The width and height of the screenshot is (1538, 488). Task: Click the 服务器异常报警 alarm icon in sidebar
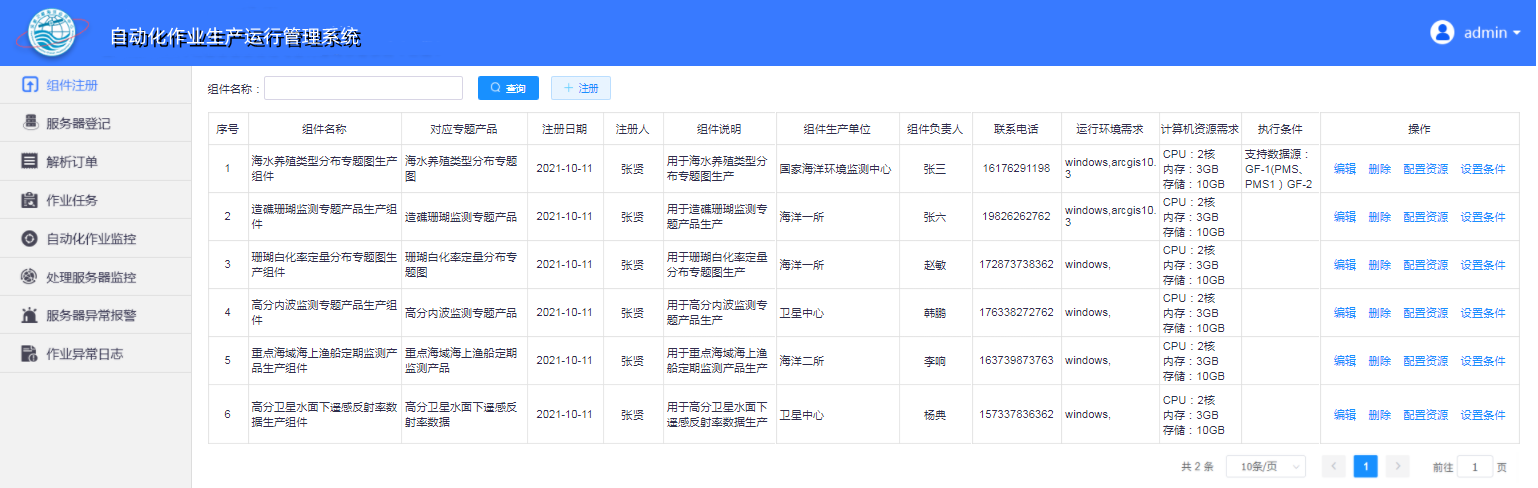click(30, 315)
